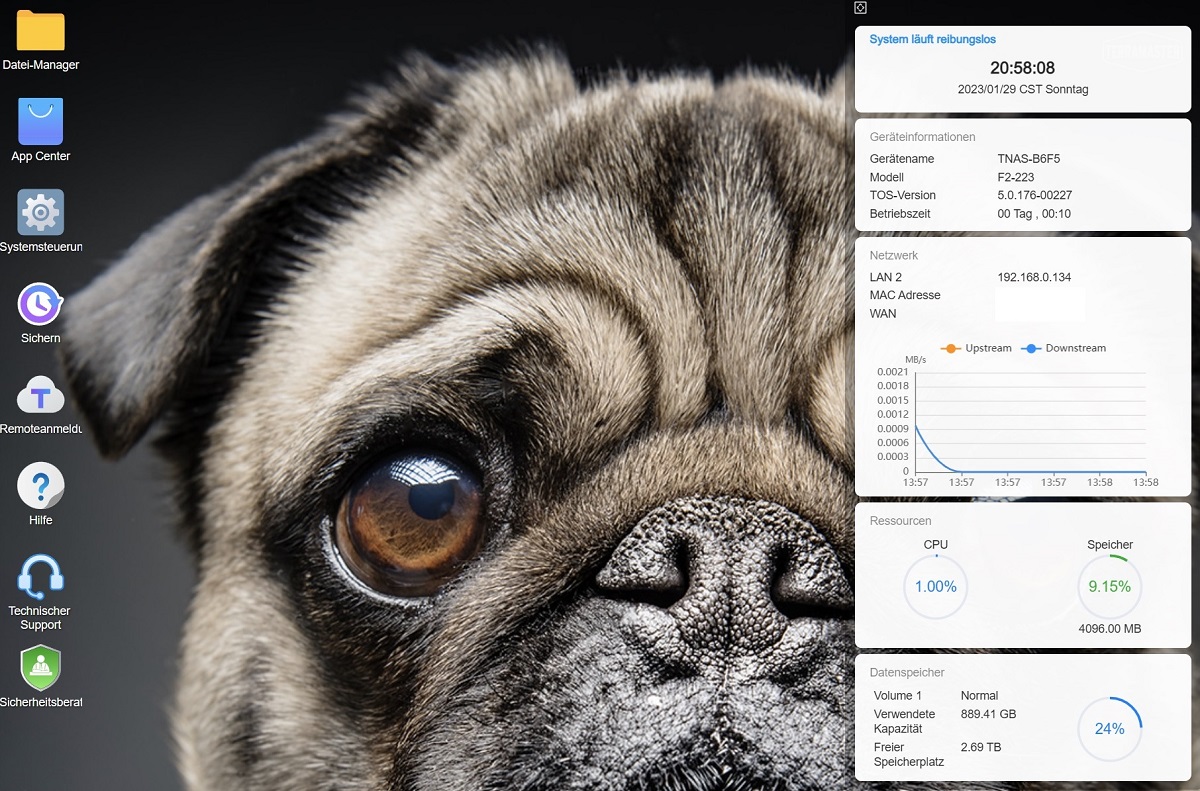Click the "MAC Adresse" label
This screenshot has width=1200, height=791.
pyautogui.click(x=905, y=295)
